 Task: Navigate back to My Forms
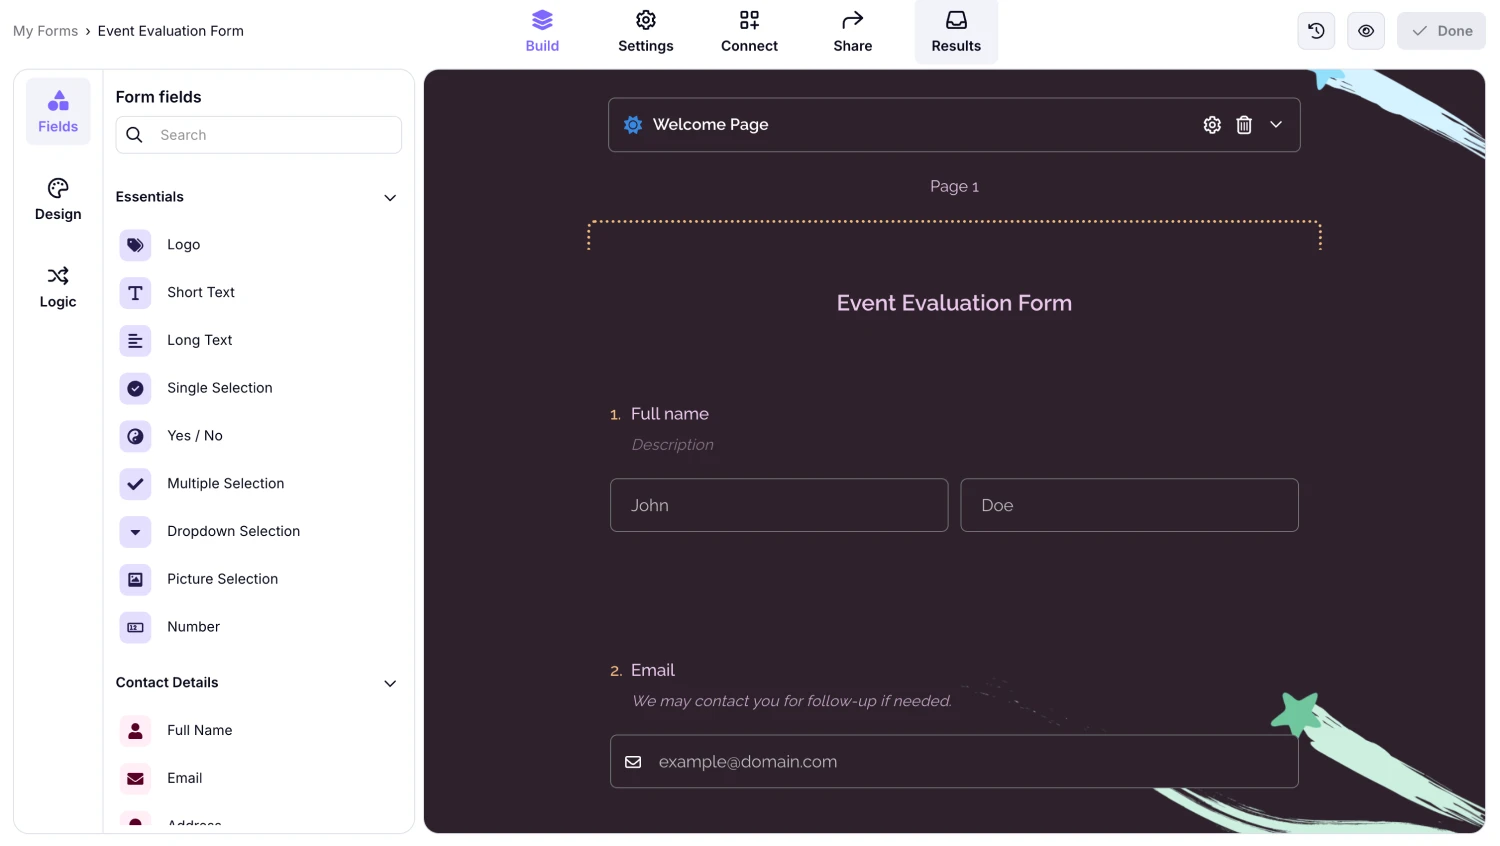45,30
